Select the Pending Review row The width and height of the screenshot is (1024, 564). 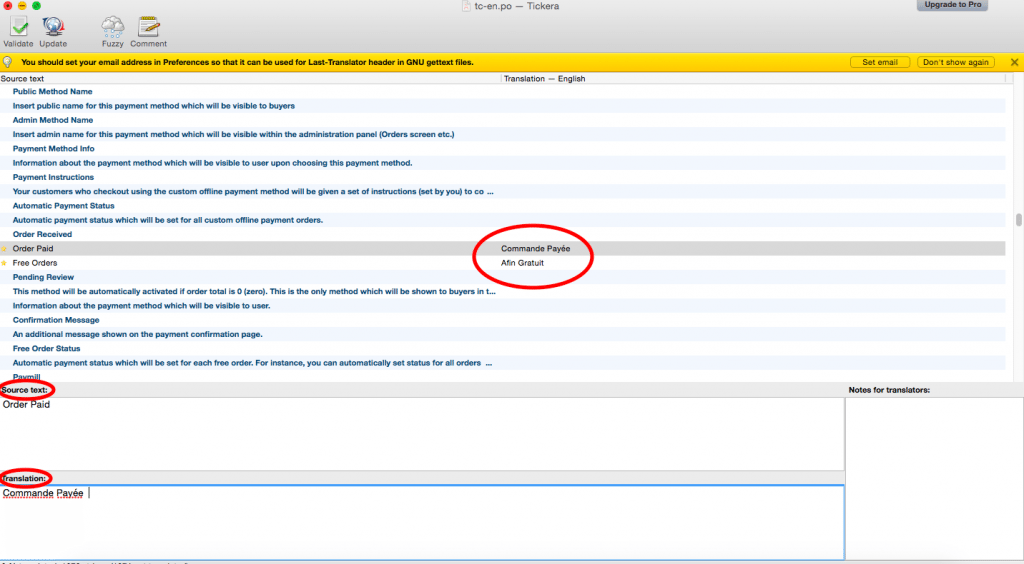pos(502,277)
